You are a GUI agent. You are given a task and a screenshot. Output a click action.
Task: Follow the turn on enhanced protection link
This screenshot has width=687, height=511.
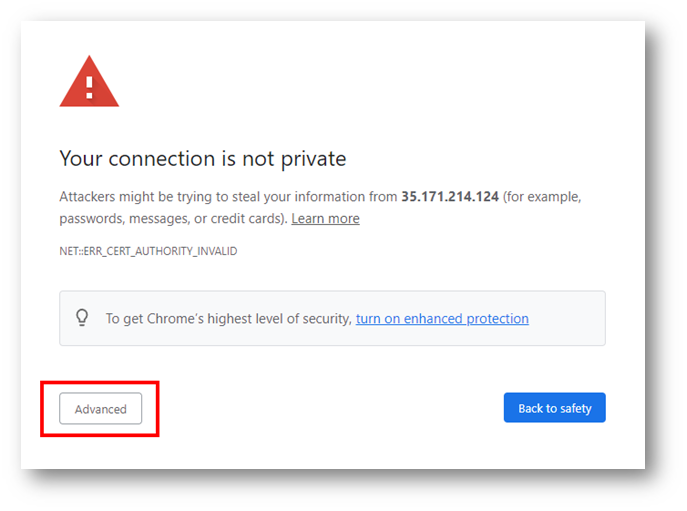click(442, 319)
